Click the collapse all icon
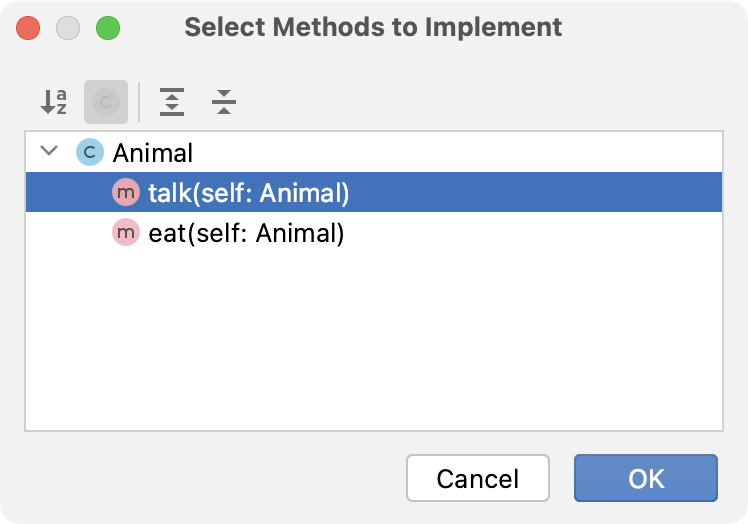748x524 pixels. point(224,101)
